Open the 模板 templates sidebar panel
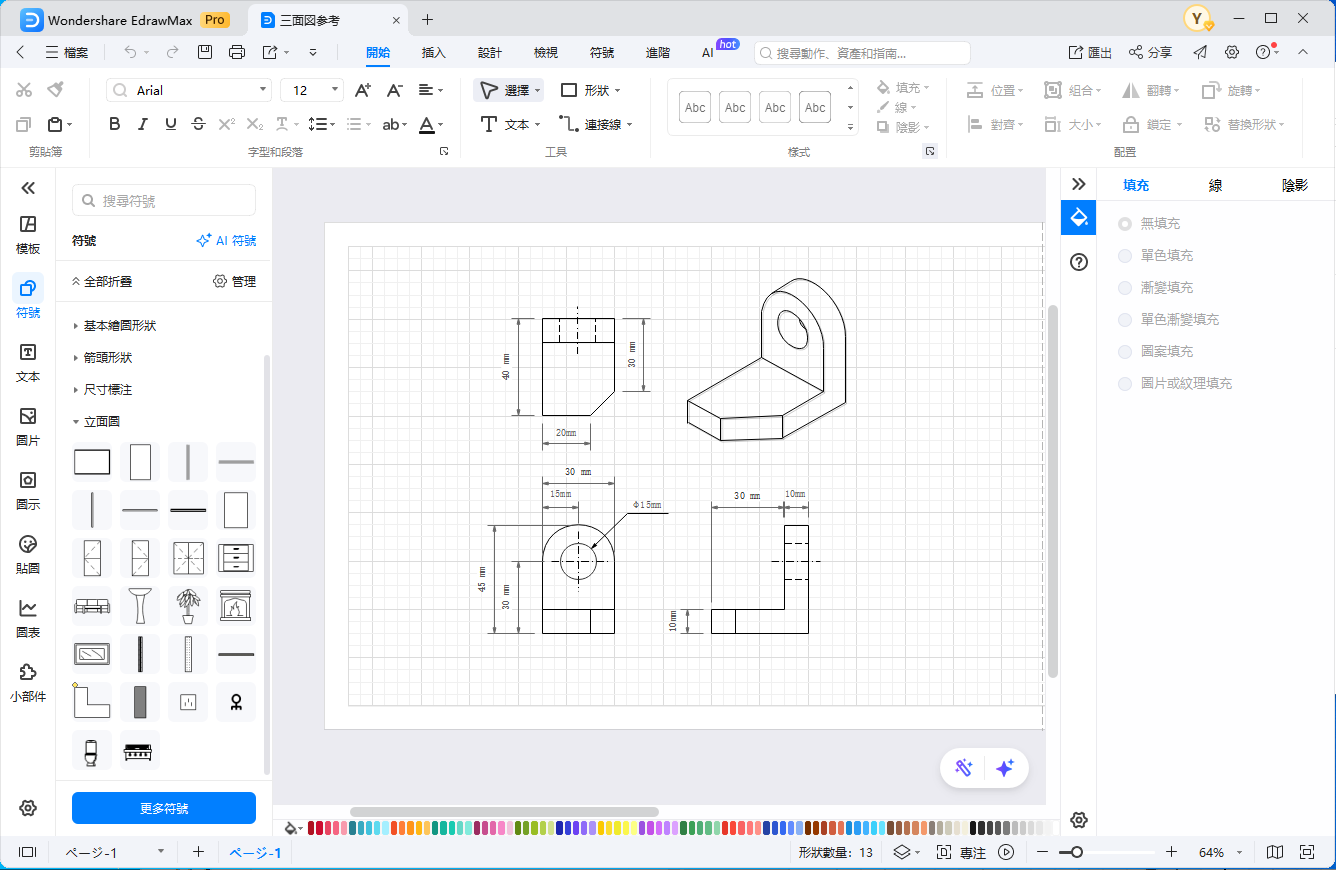Screen dimensions: 1336x870 pos(28,233)
